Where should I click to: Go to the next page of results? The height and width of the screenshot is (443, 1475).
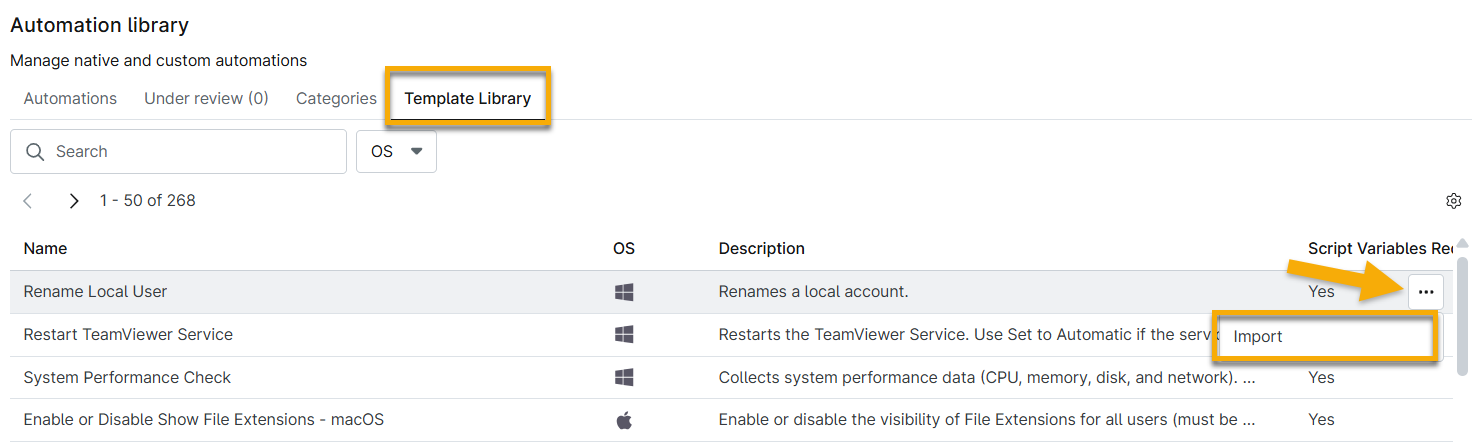[73, 201]
